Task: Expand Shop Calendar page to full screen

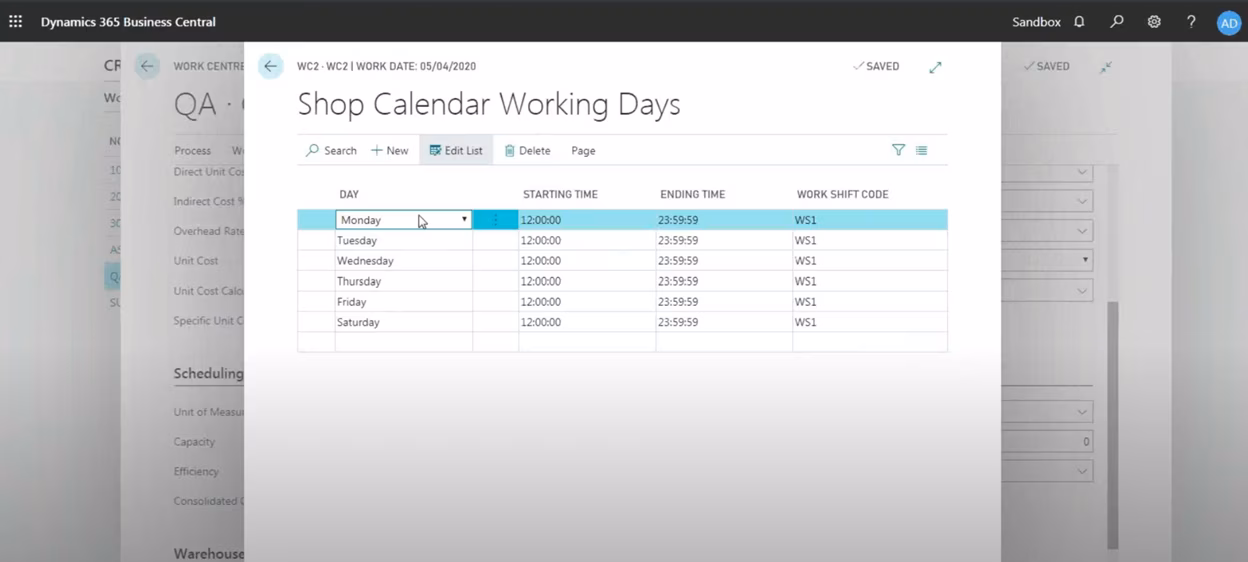Action: pos(935,67)
